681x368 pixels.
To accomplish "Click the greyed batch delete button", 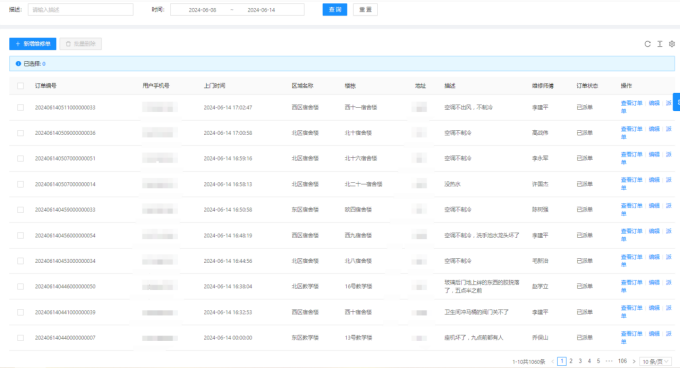I will coord(81,44).
